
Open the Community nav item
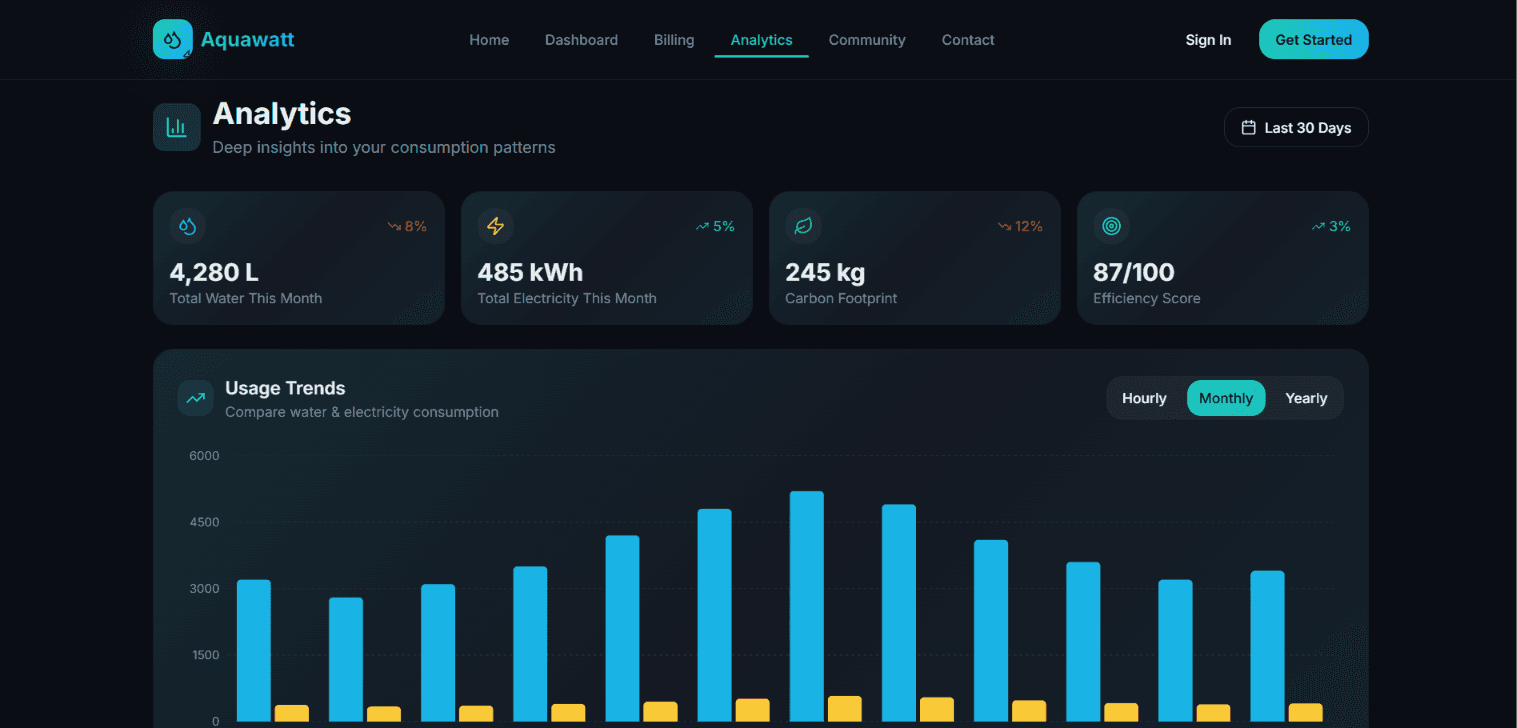(x=867, y=40)
